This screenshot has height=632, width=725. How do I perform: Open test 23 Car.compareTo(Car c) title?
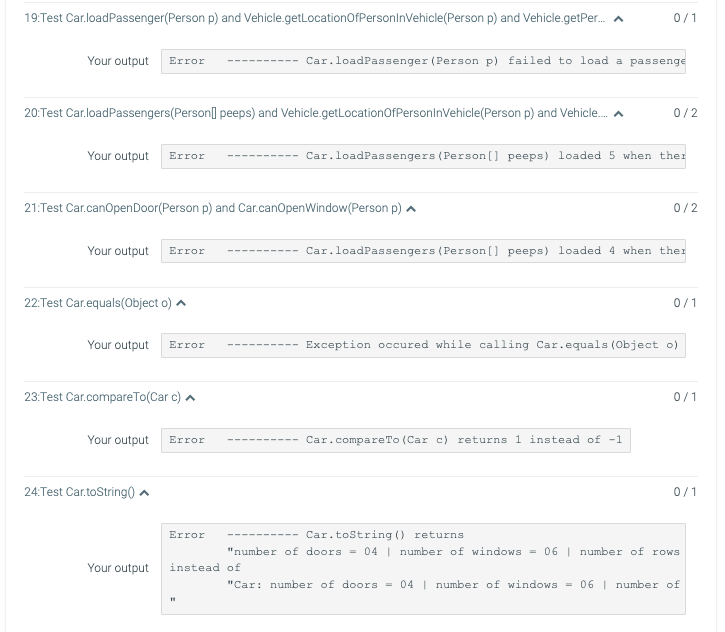[x=103, y=397]
